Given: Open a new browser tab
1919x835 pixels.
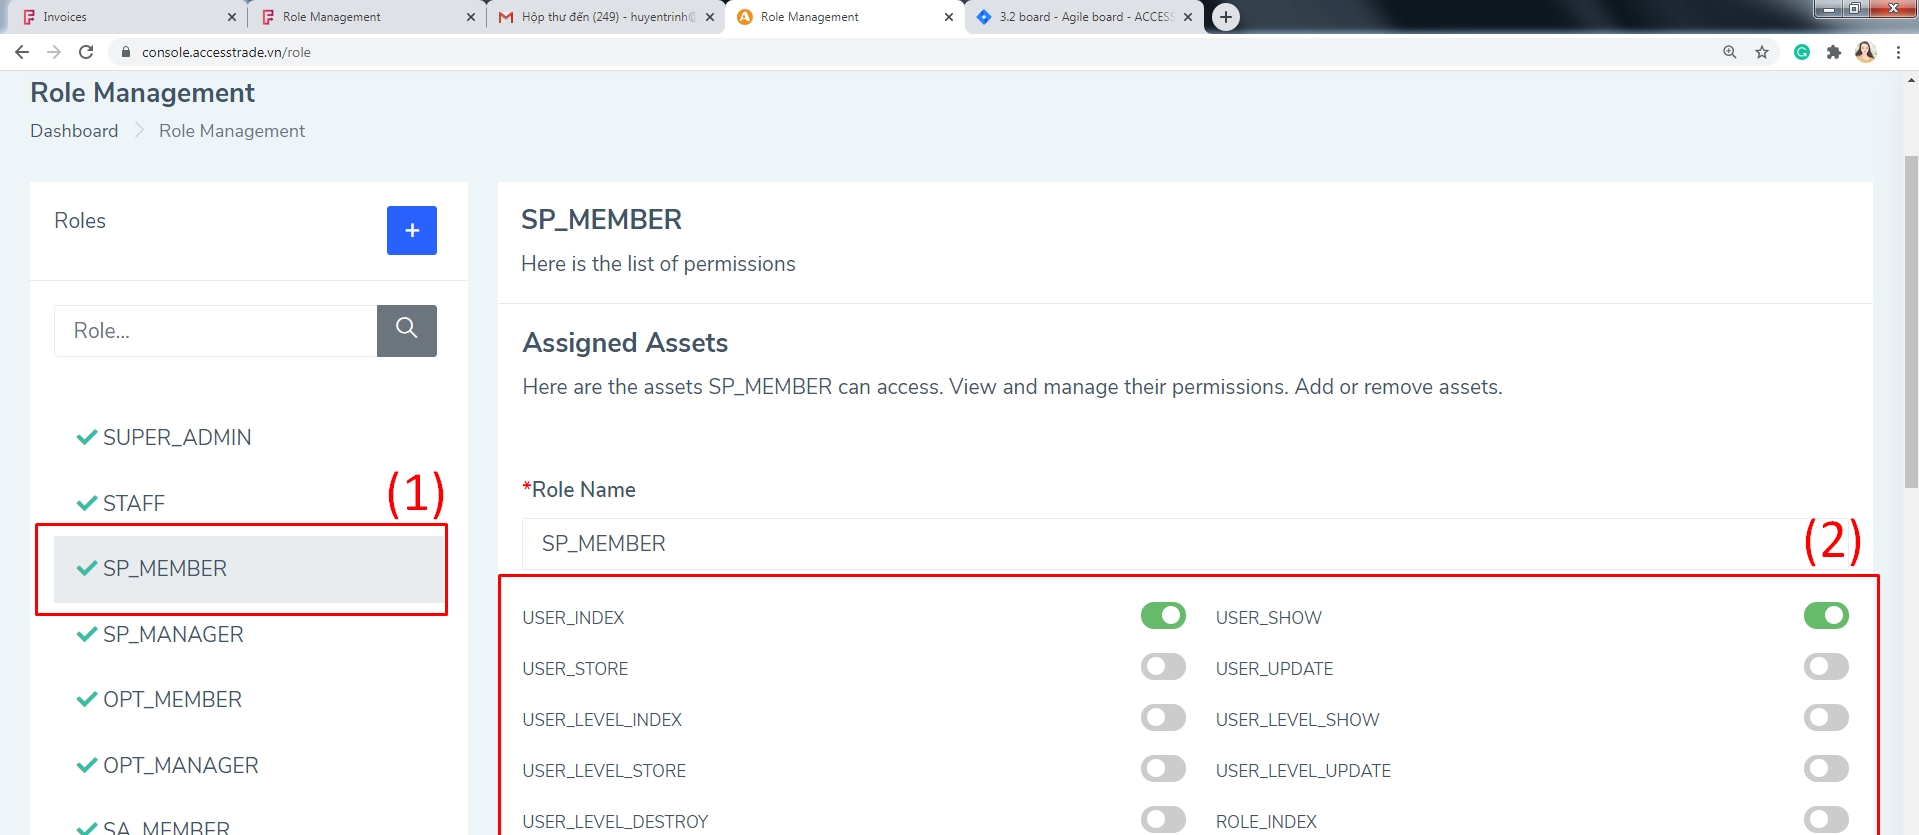Looking at the screenshot, I should click(1225, 17).
